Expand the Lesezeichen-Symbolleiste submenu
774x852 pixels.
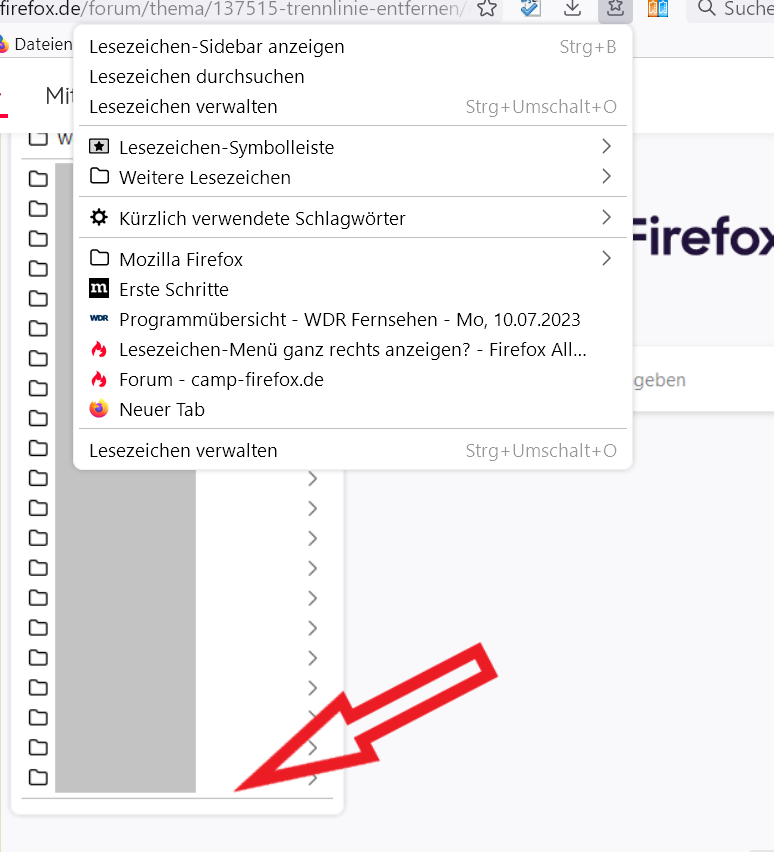[353, 147]
